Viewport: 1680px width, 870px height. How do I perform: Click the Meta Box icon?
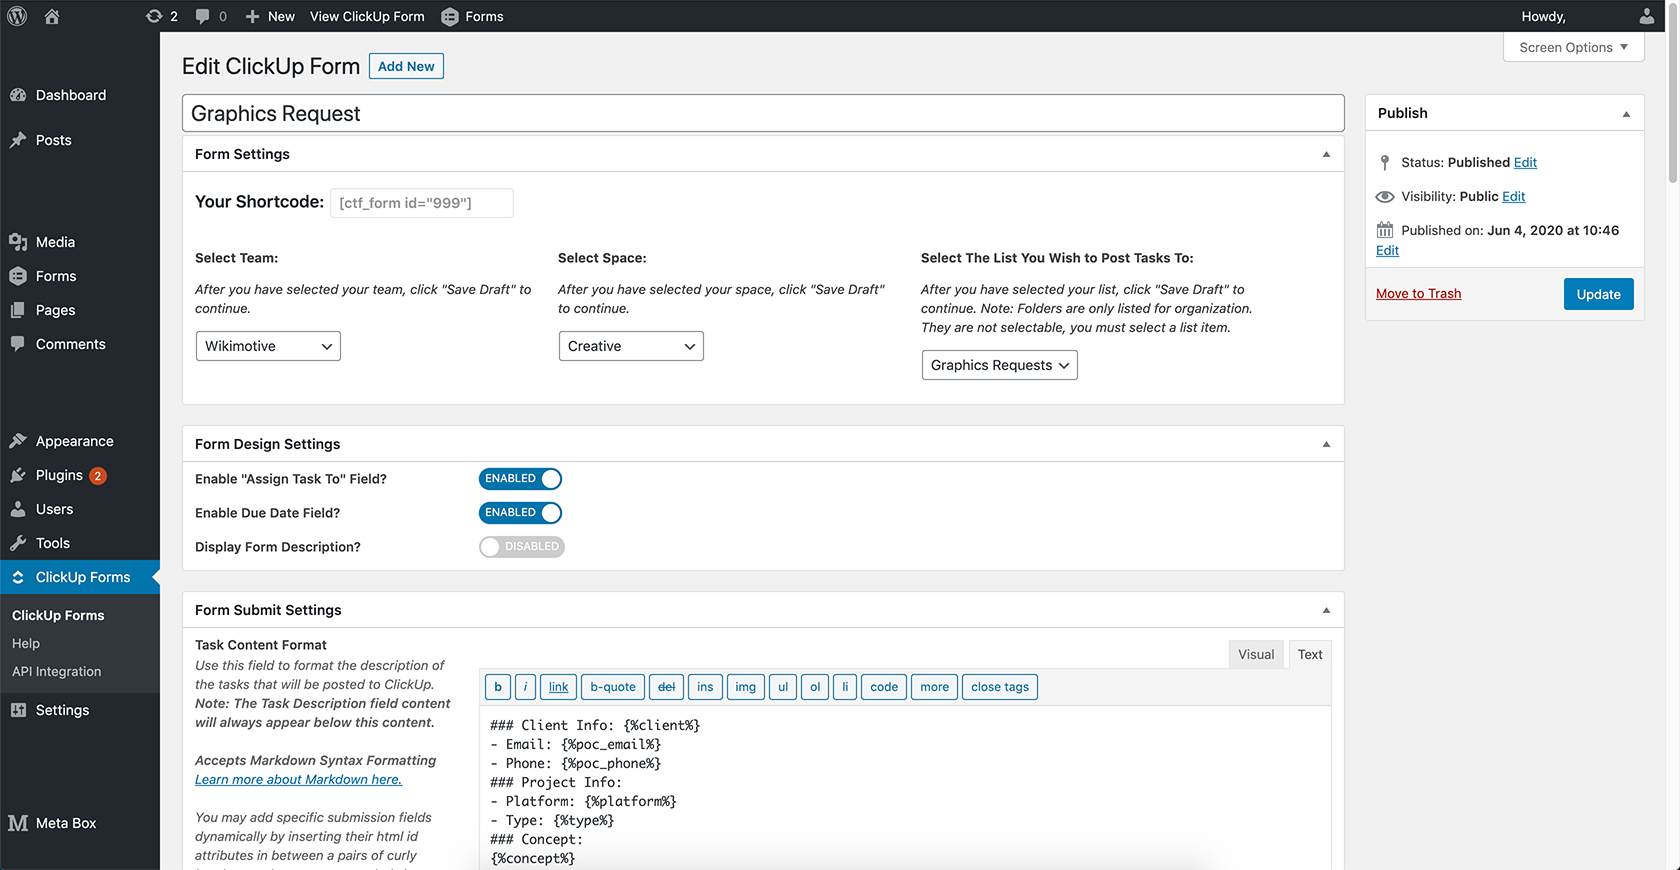(18, 823)
